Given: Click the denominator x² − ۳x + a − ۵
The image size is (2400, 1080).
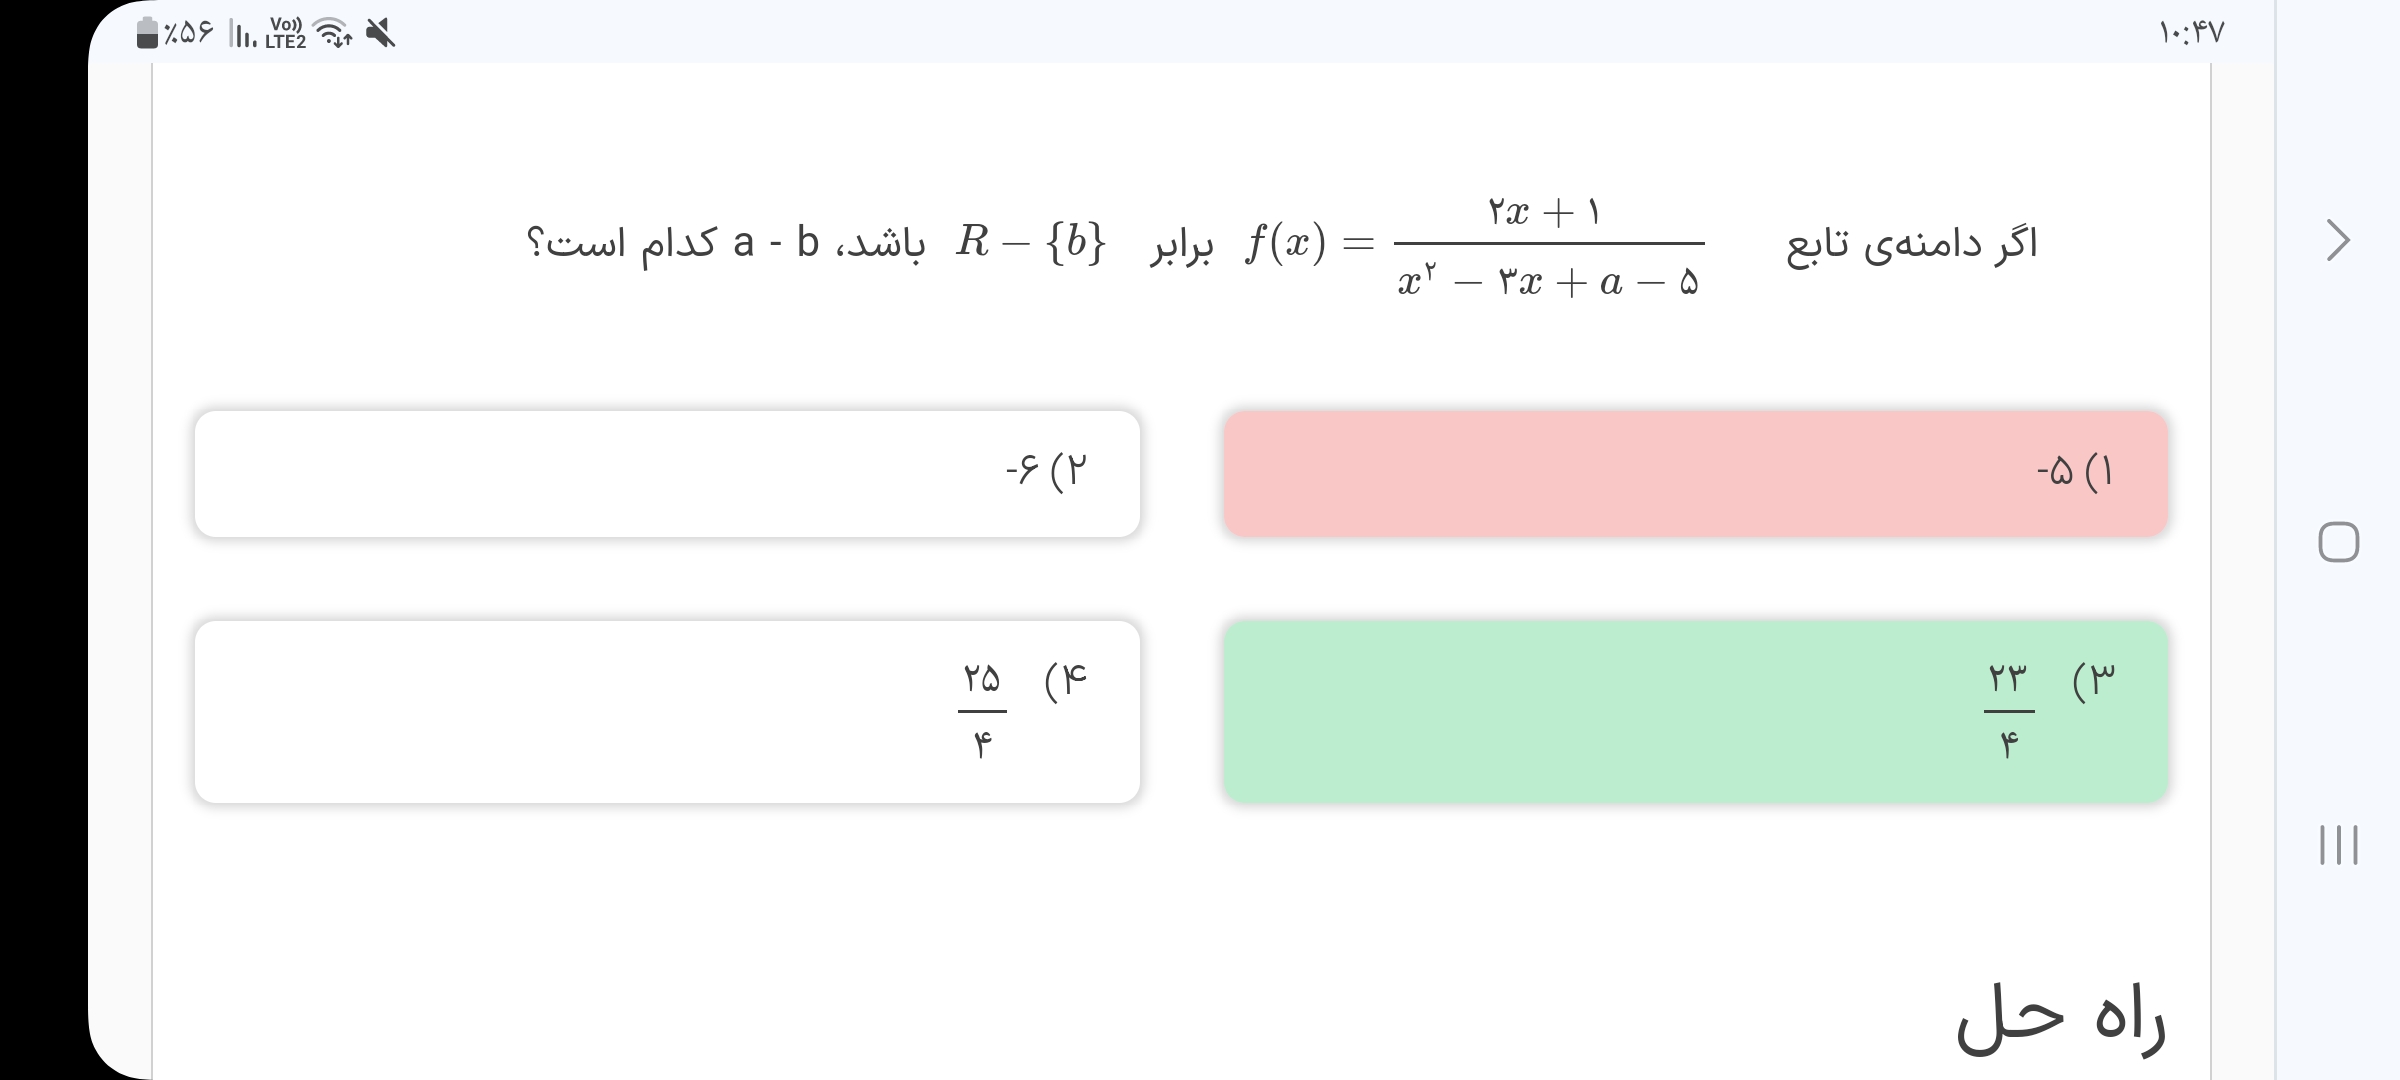Looking at the screenshot, I should 1548,283.
